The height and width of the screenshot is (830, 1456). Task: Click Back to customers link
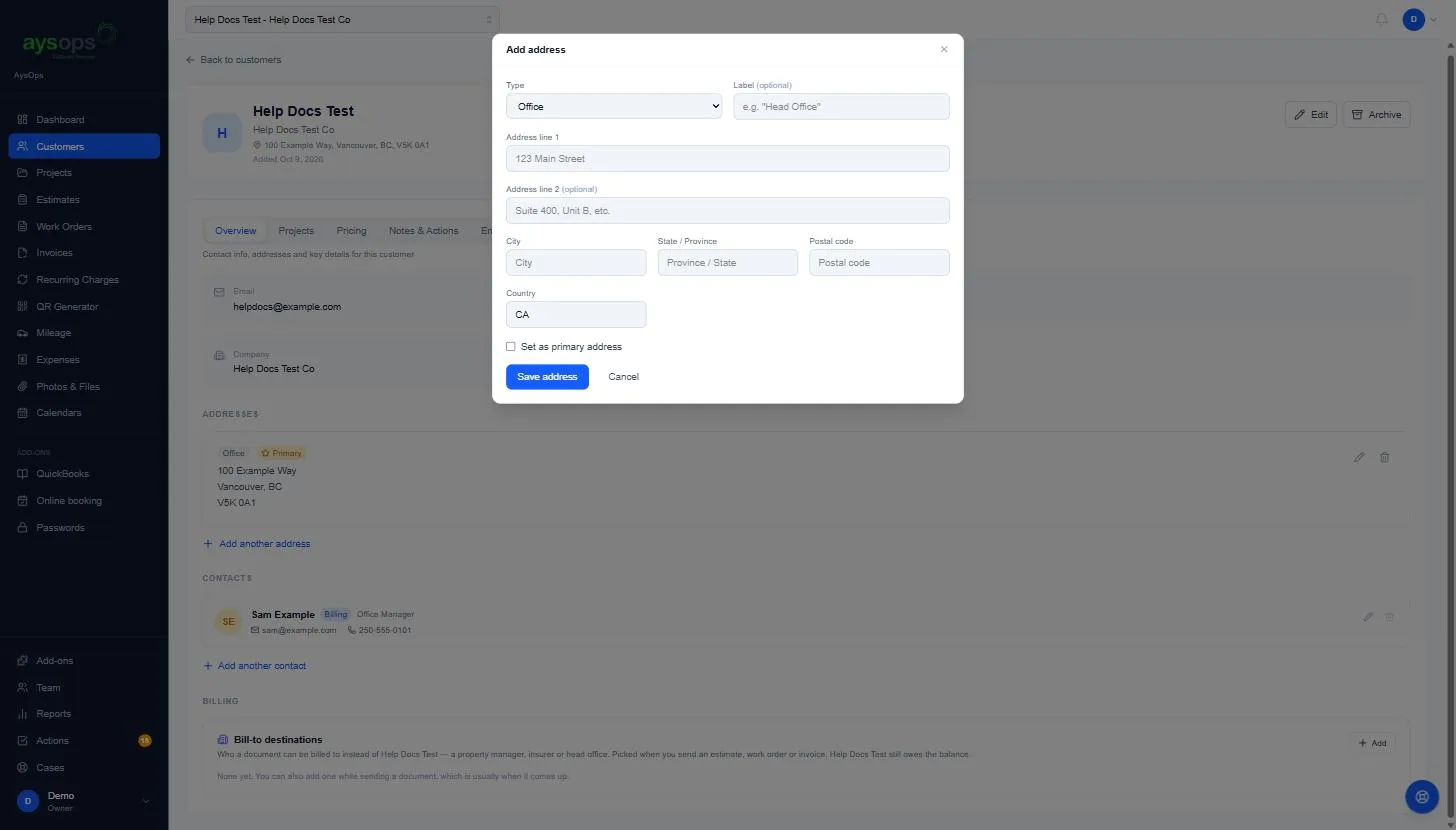234,60
